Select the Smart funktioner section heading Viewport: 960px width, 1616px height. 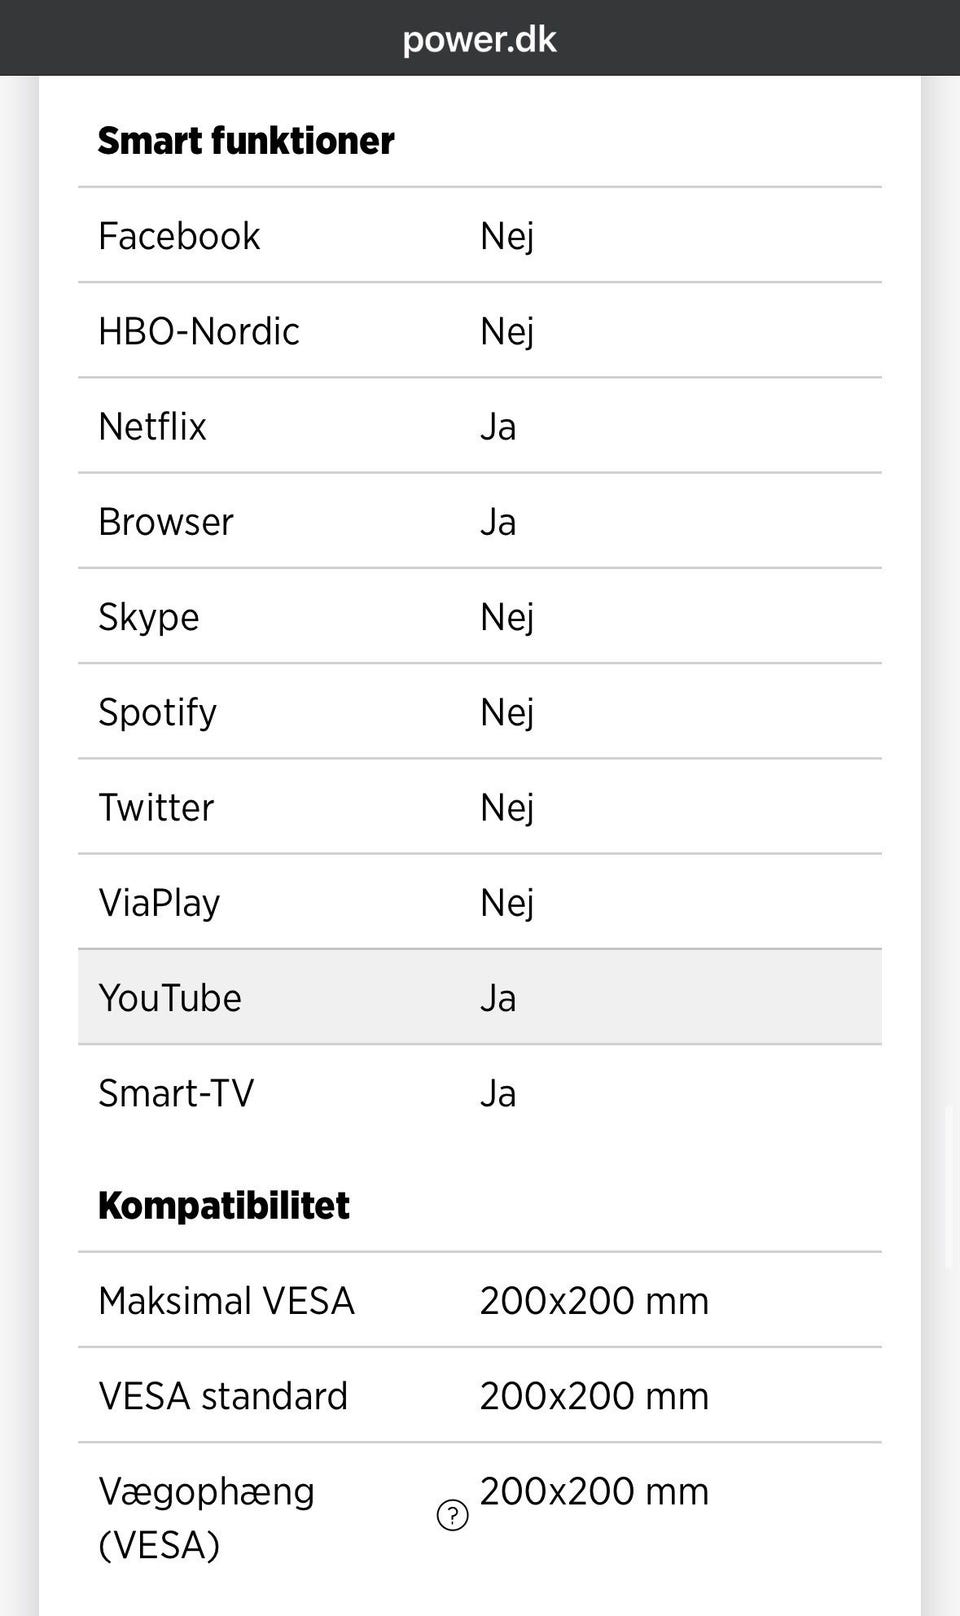[246, 141]
